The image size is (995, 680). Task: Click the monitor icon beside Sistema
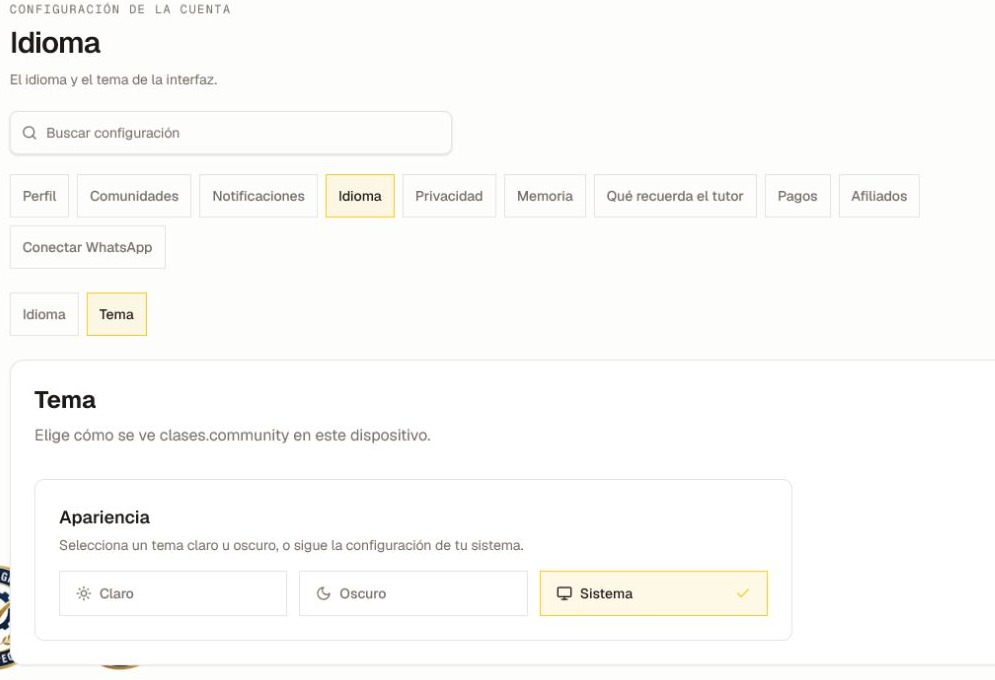(564, 594)
